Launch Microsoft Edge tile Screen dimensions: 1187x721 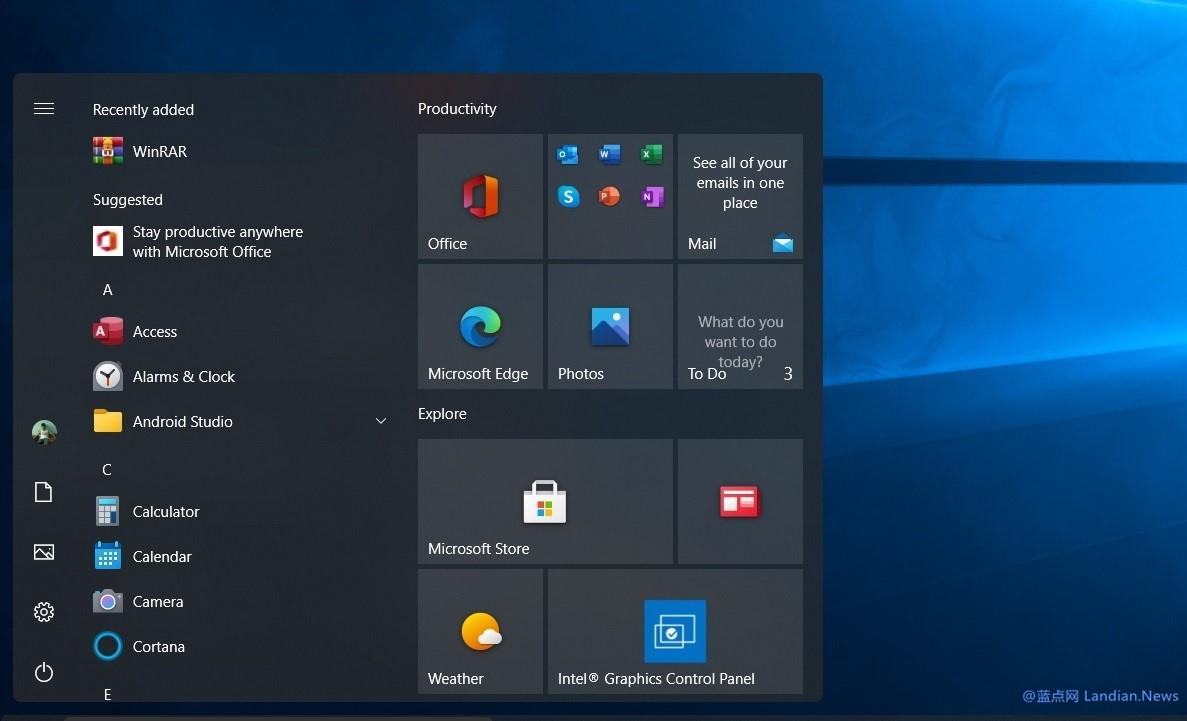(x=480, y=326)
